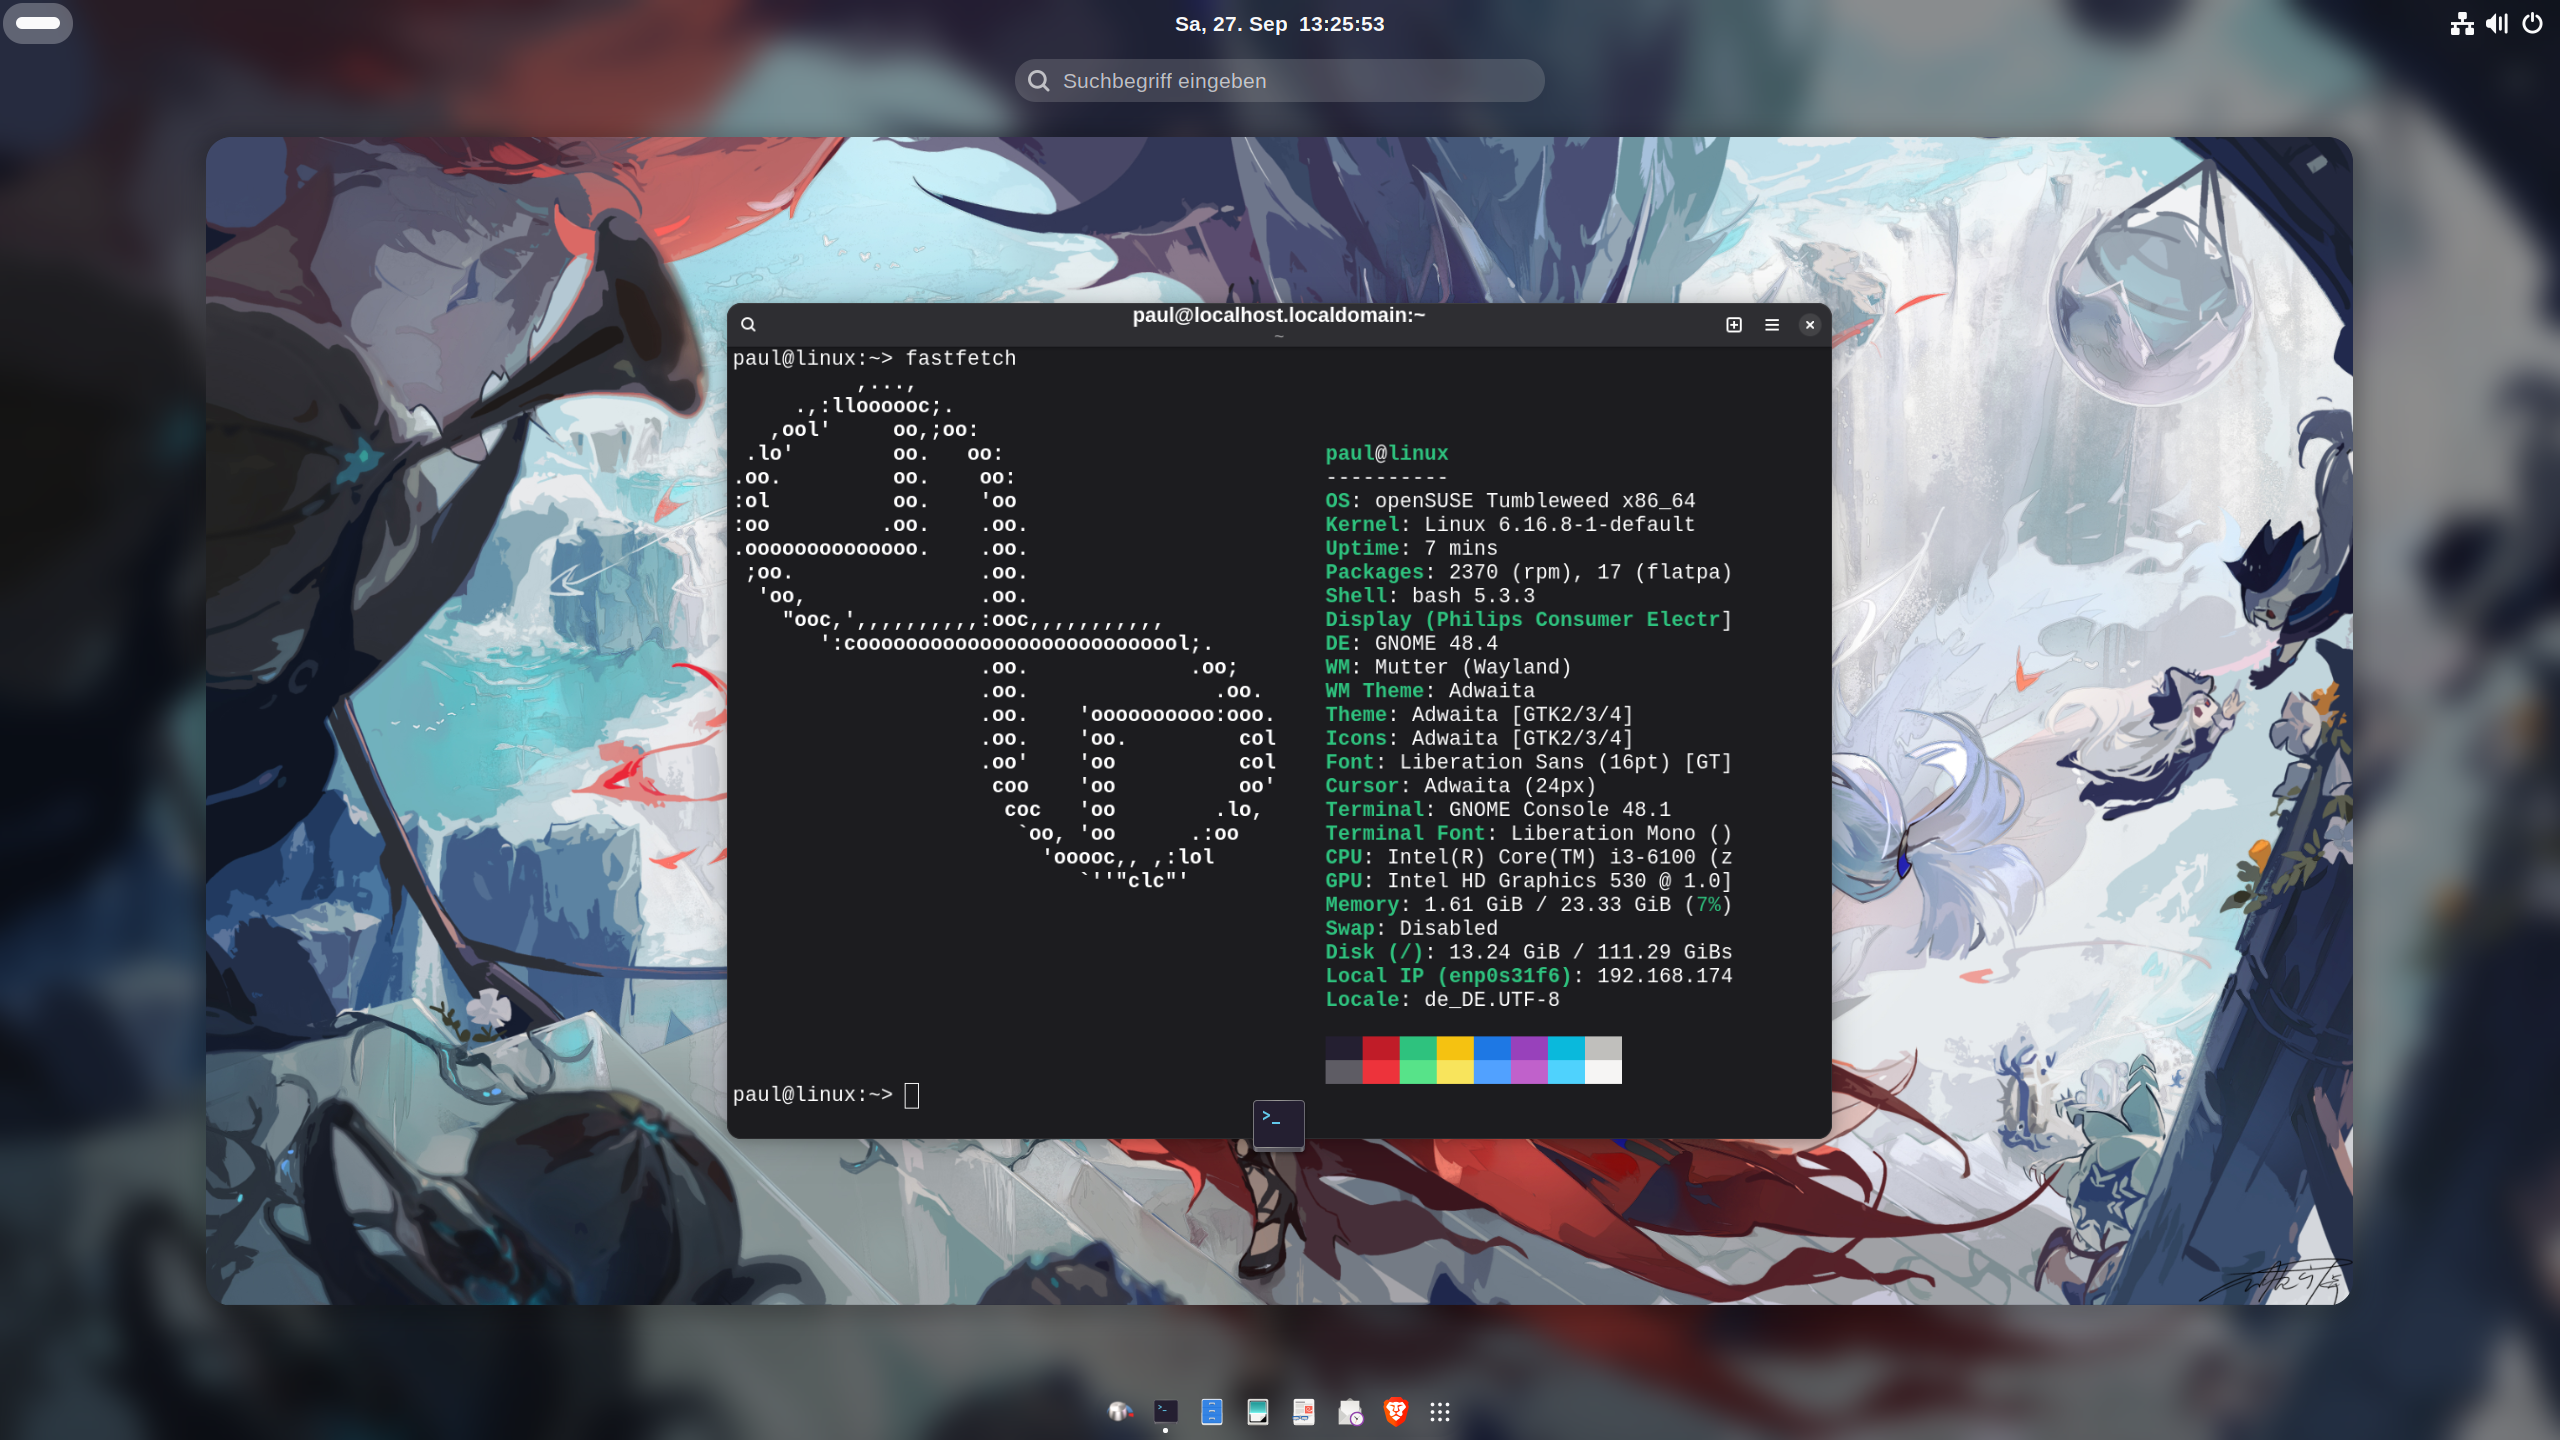Screen dimensions: 2560x1440
Task: Show all applications grid
Action: click(x=1439, y=1411)
